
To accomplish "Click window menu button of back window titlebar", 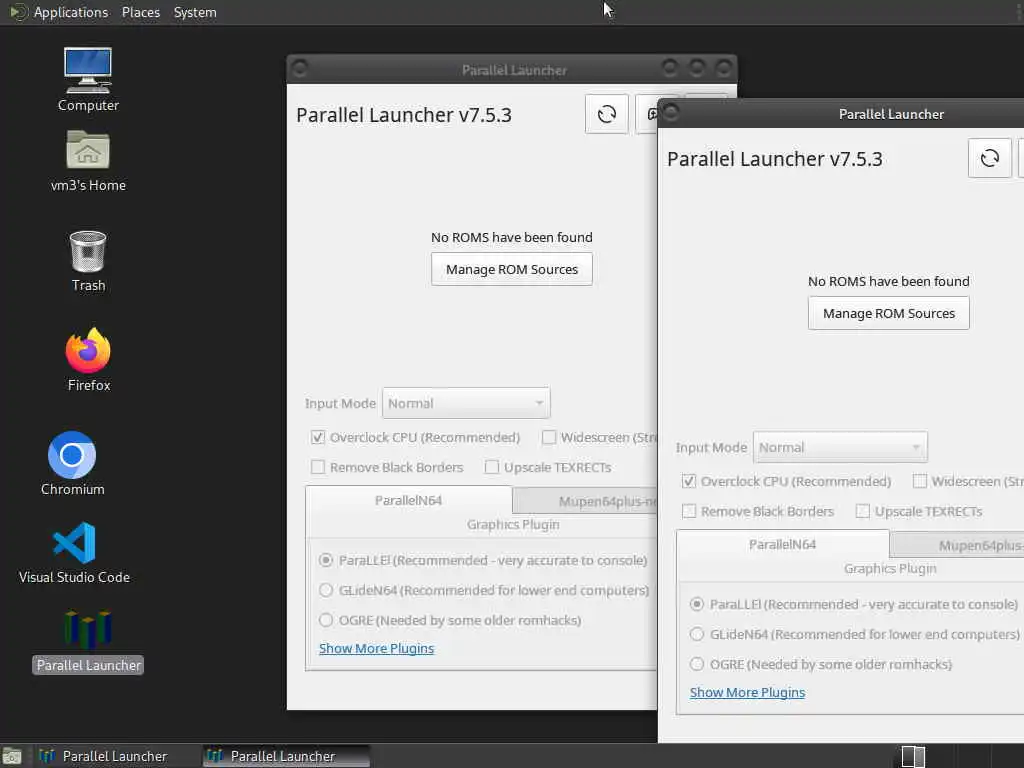I will pos(300,69).
